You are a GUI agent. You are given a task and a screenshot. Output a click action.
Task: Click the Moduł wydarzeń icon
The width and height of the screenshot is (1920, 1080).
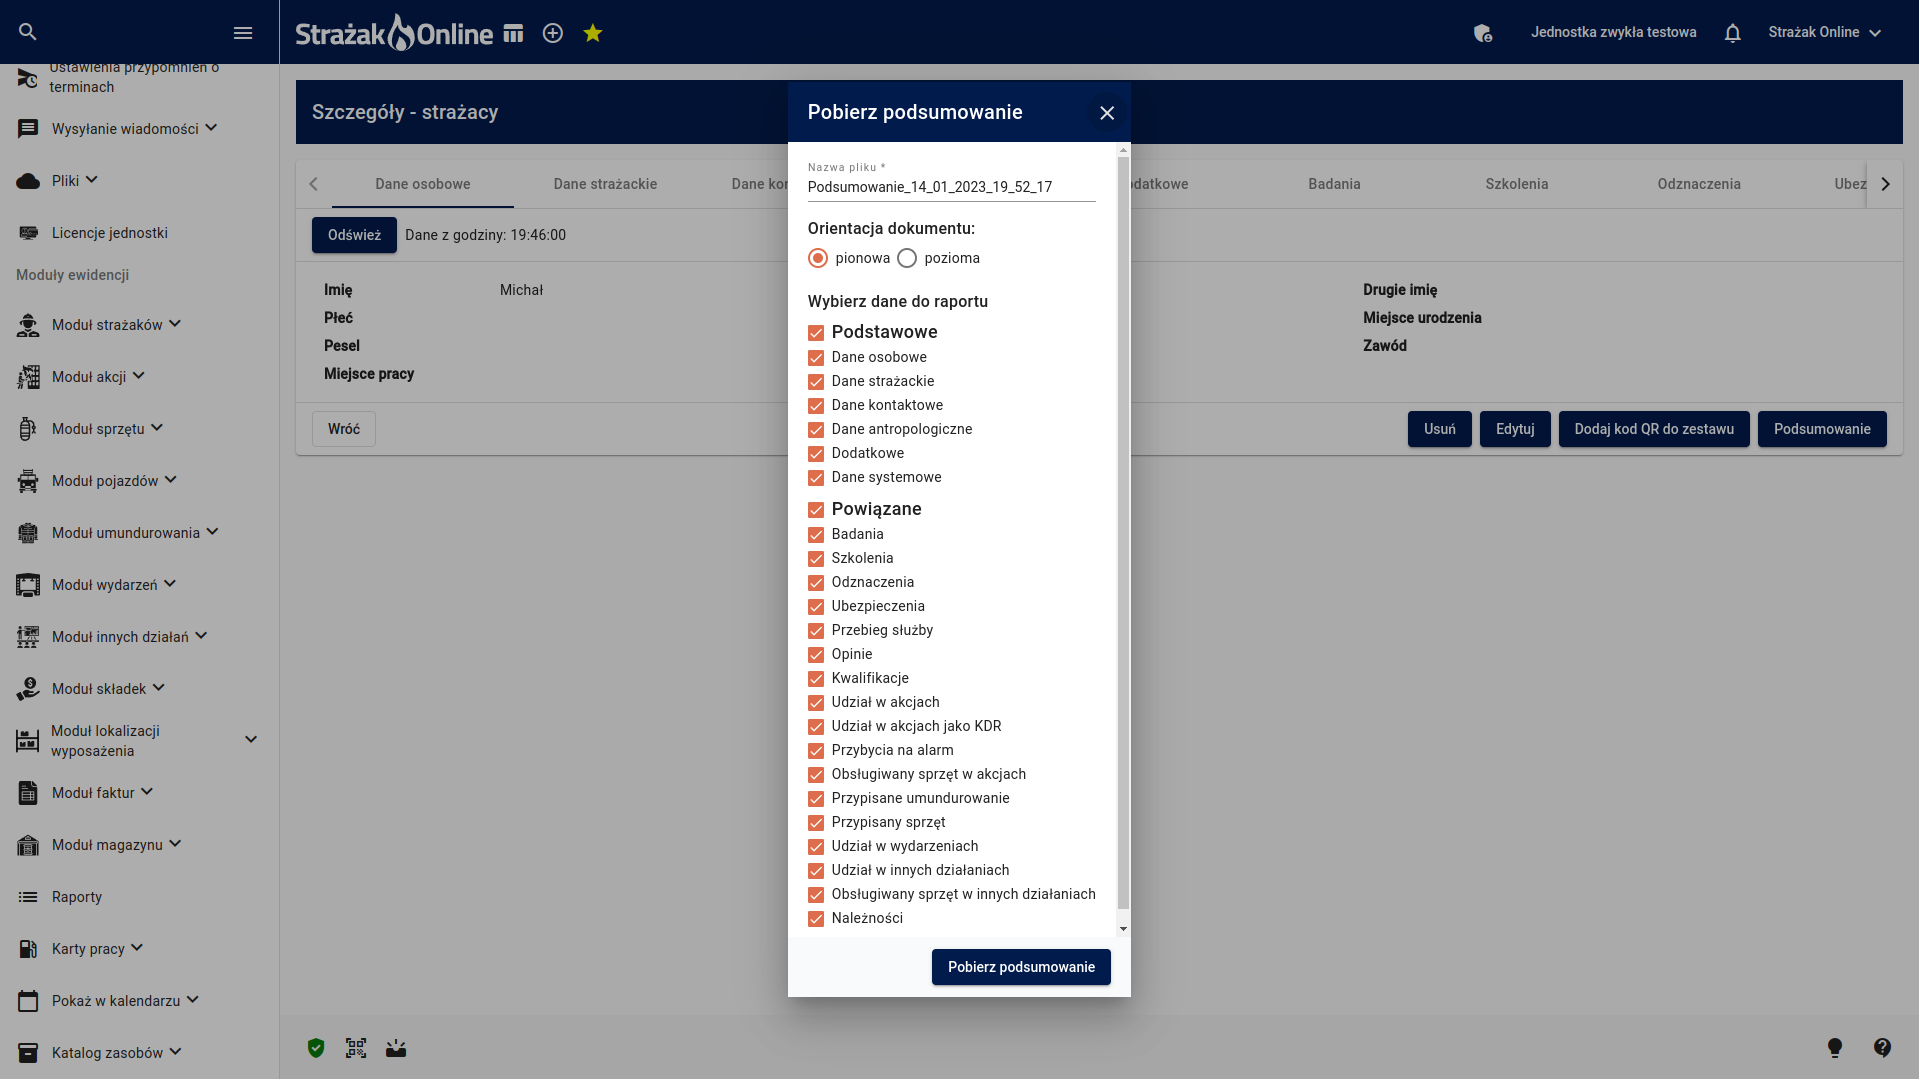[28, 585]
